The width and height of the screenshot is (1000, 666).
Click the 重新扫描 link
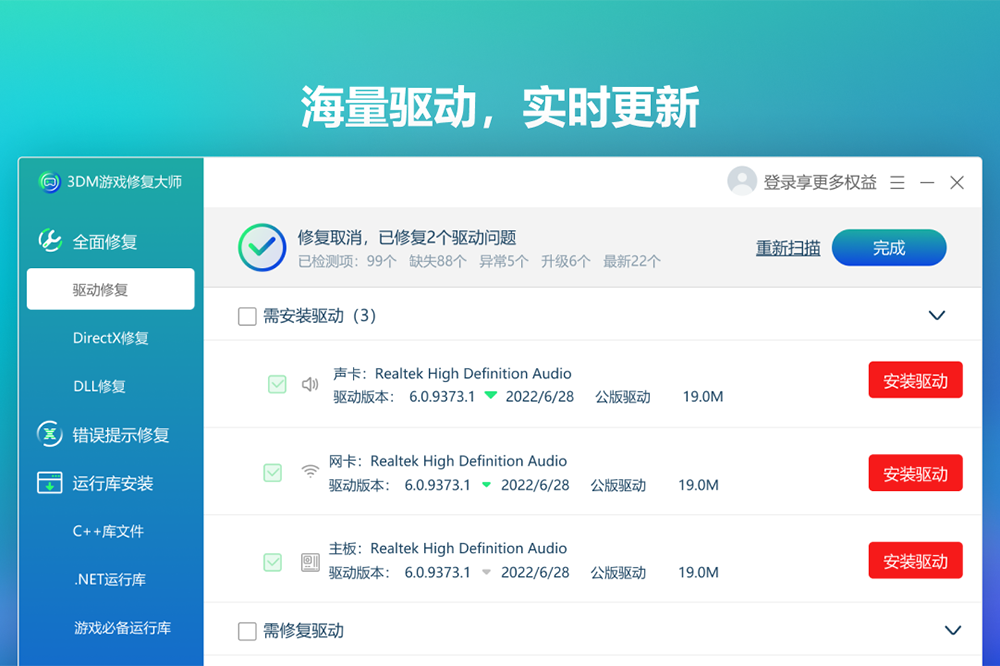click(x=788, y=248)
